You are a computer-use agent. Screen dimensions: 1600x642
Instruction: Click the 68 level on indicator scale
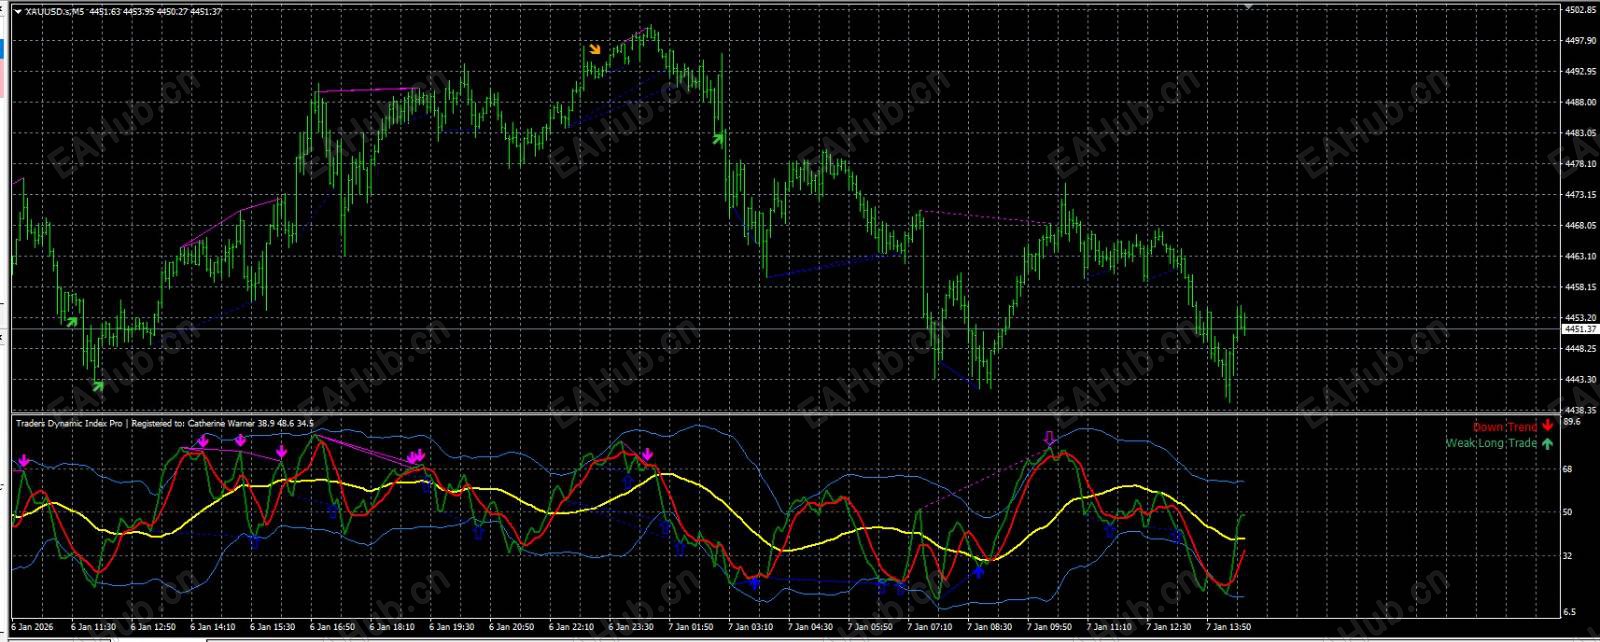(x=1568, y=468)
